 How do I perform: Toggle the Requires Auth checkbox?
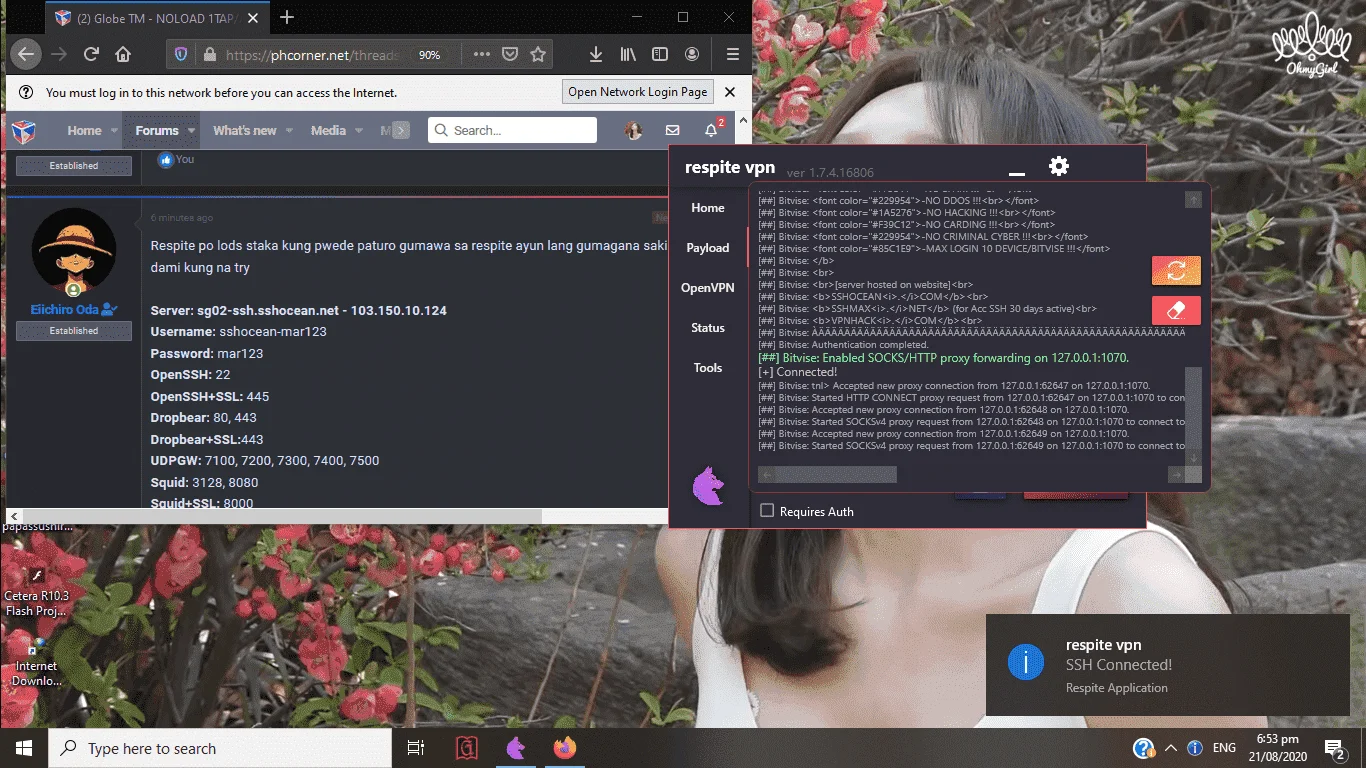point(767,511)
